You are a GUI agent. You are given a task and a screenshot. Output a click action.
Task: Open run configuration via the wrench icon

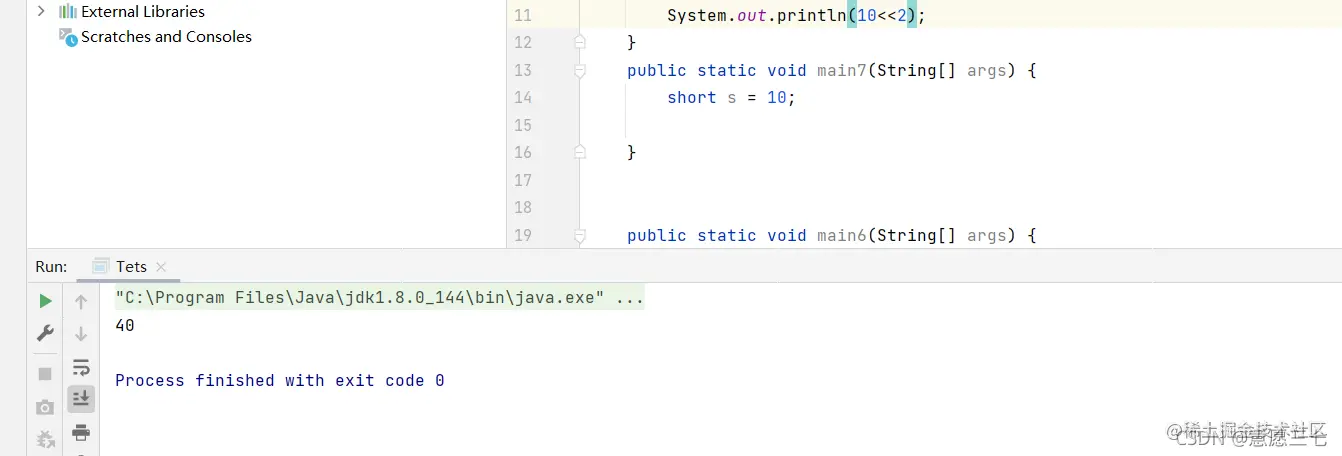45,333
